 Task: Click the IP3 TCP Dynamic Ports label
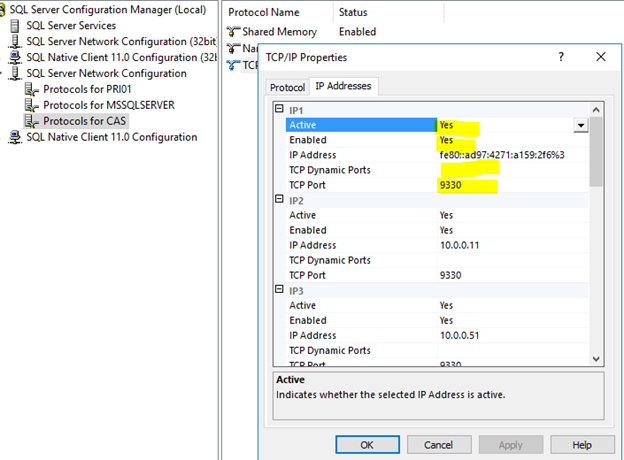[330, 351]
